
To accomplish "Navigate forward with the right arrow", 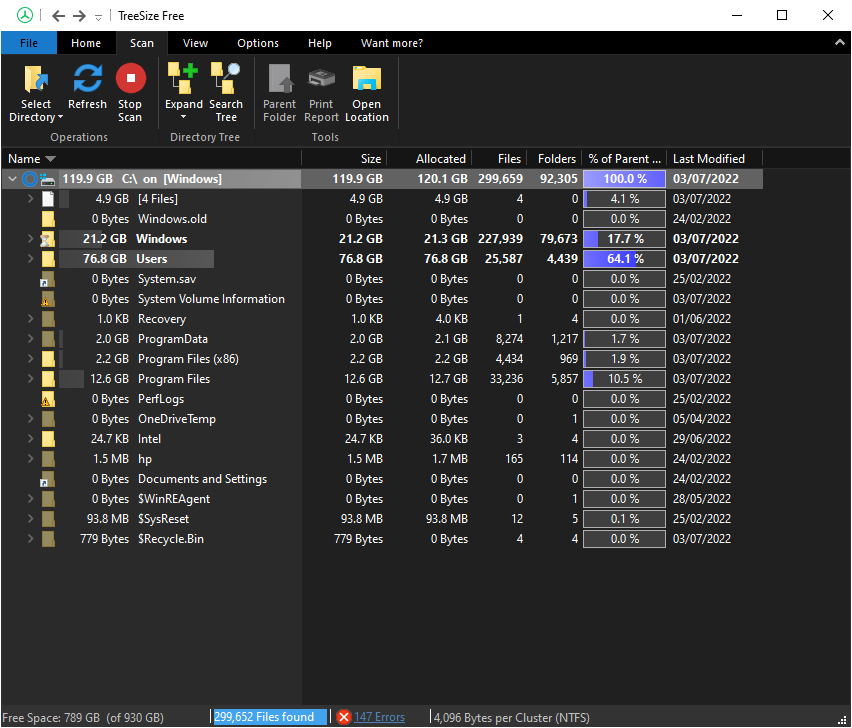I will [79, 16].
